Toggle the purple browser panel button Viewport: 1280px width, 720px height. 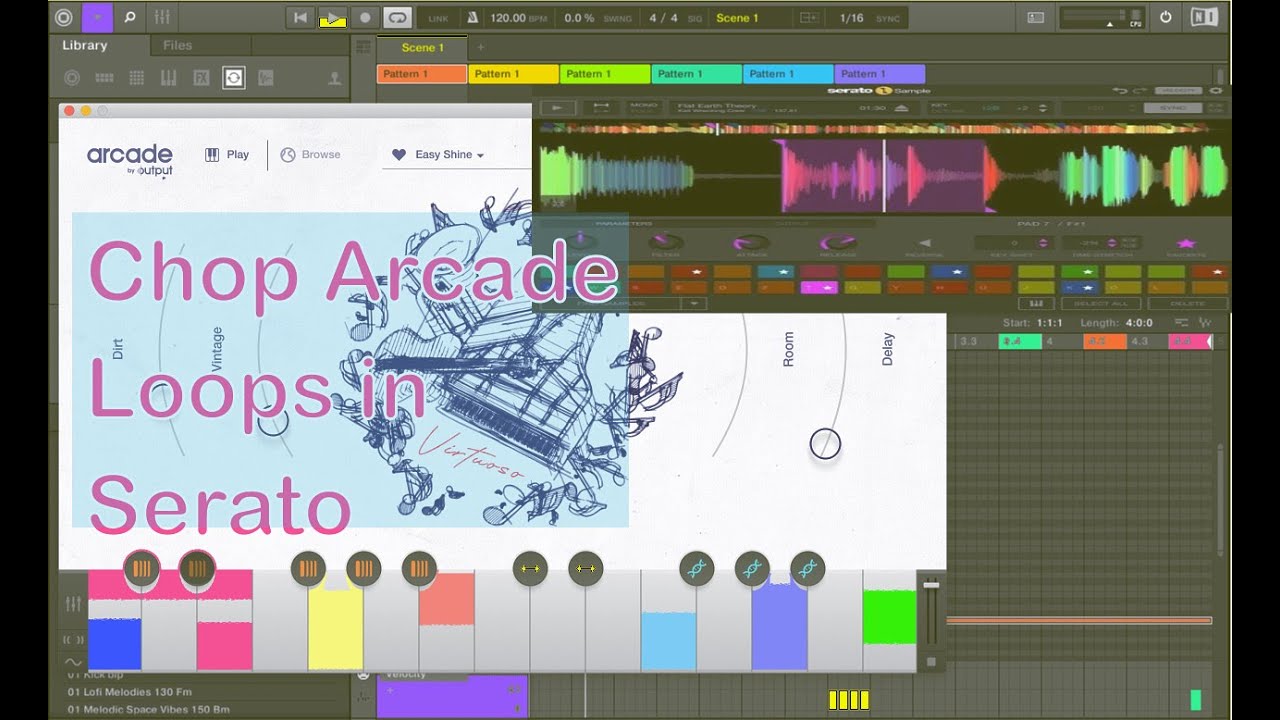[x=97, y=17]
